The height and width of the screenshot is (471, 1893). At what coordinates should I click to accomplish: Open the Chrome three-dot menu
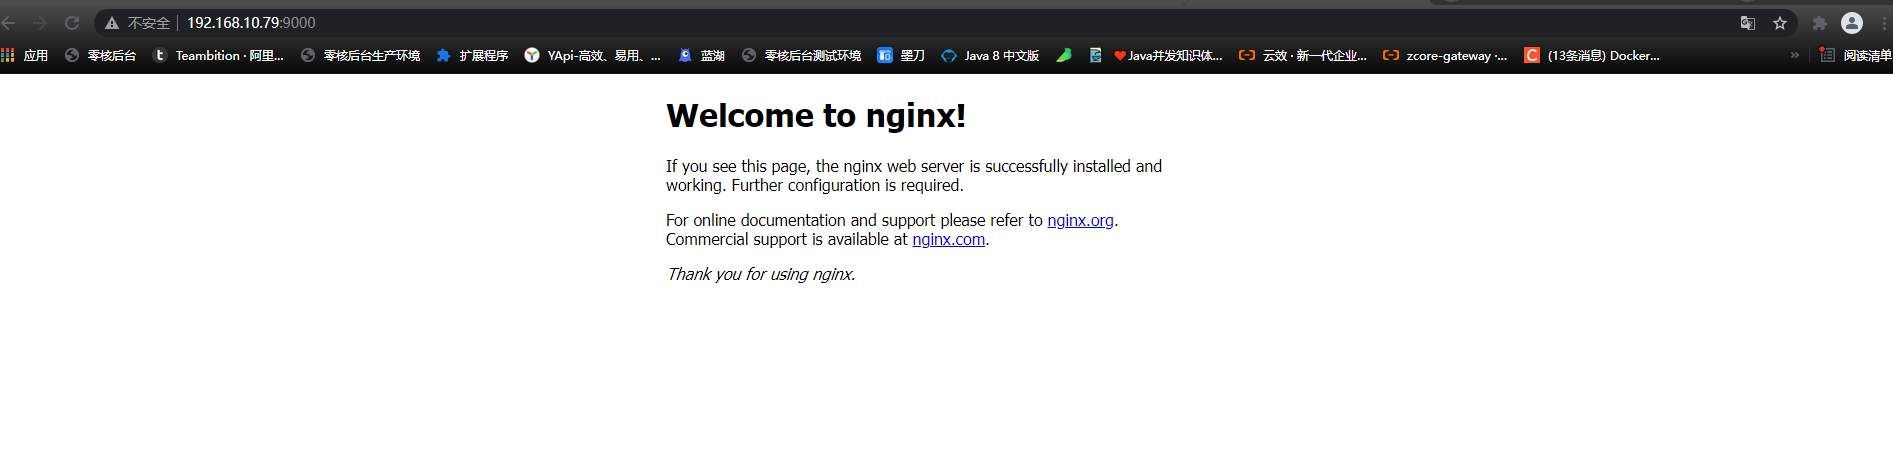point(1885,23)
